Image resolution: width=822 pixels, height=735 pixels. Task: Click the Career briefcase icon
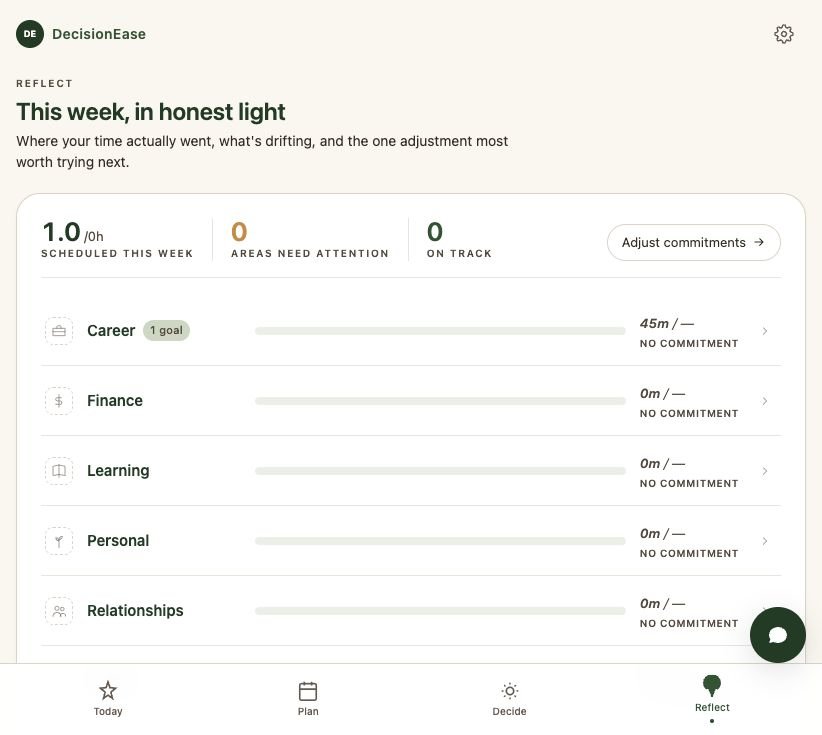[59, 331]
